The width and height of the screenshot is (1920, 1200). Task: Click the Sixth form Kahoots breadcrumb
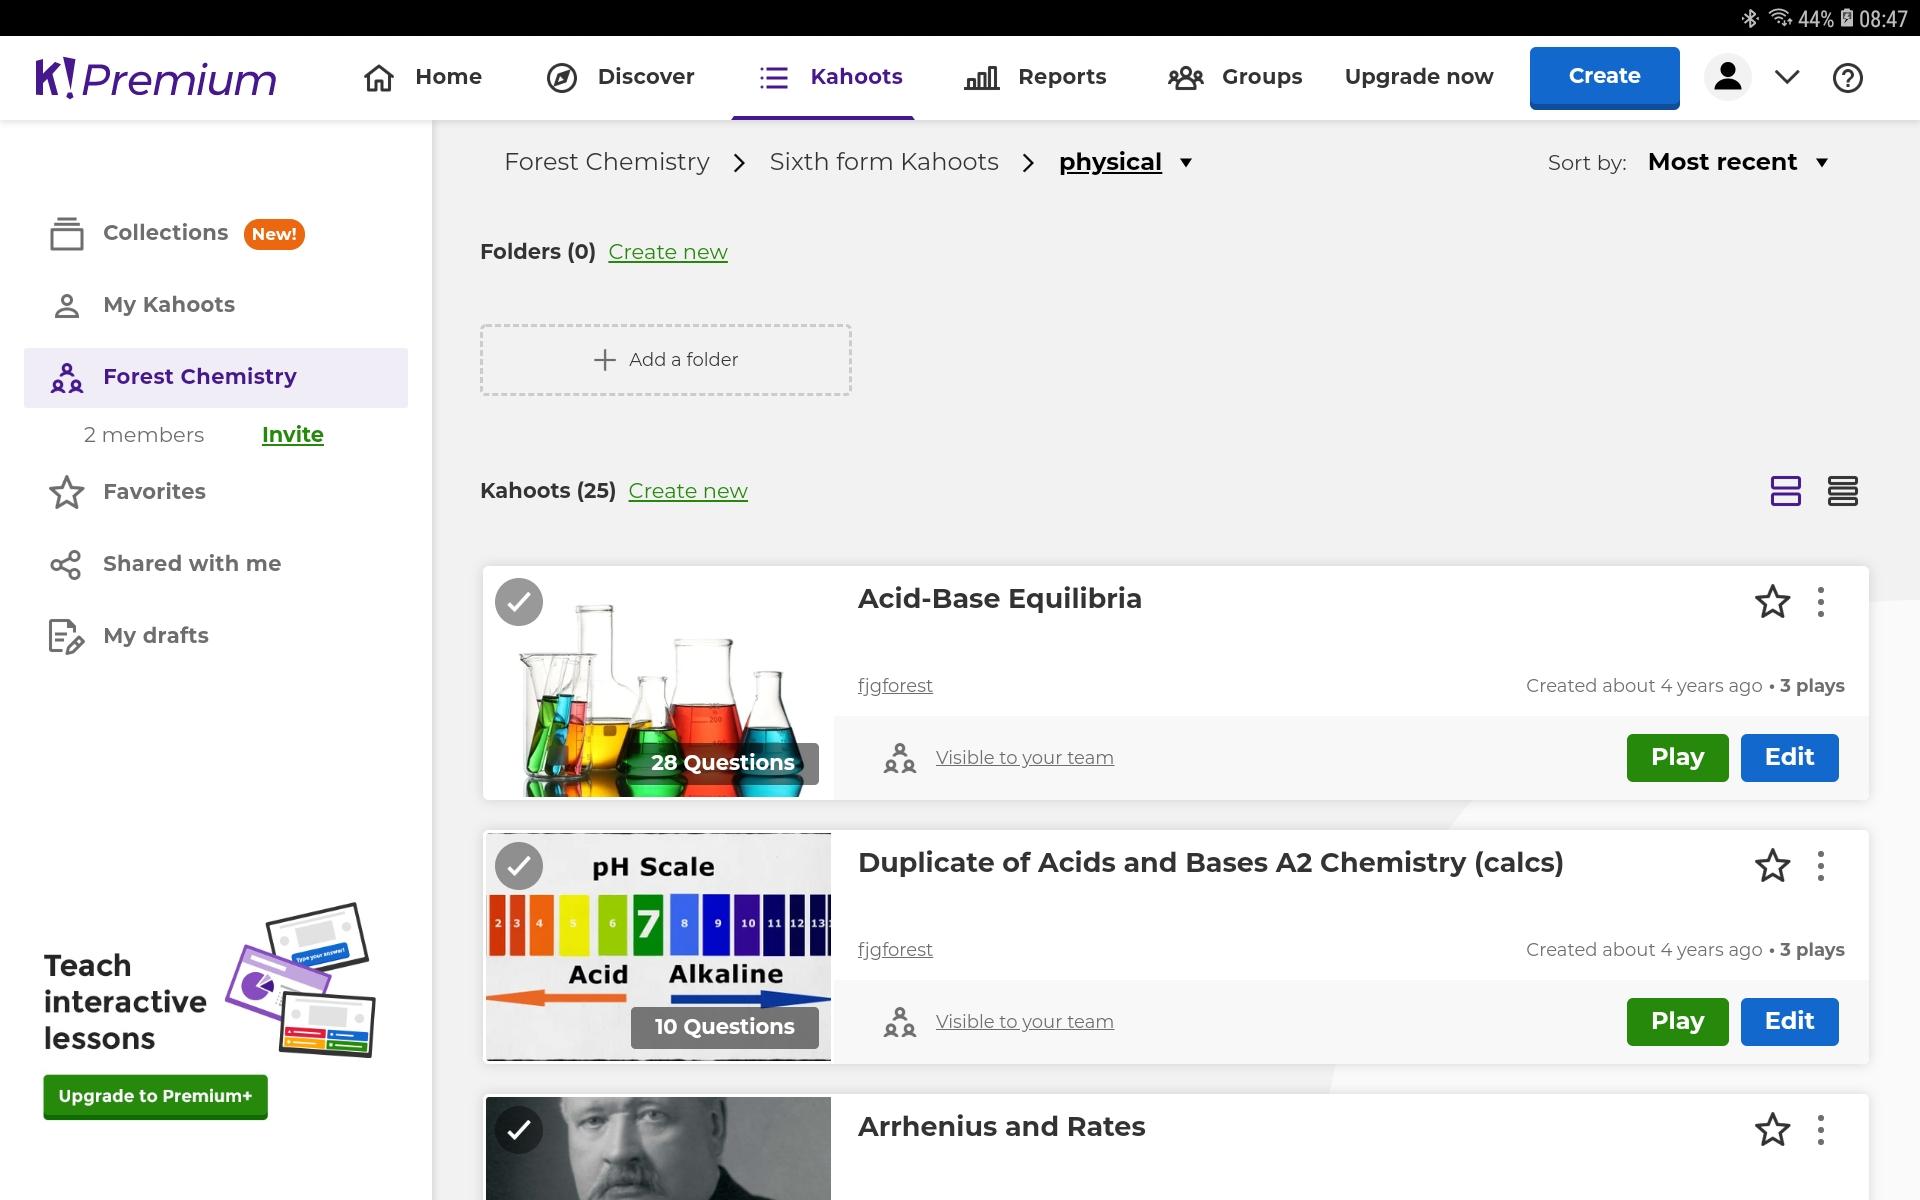pyautogui.click(x=884, y=162)
